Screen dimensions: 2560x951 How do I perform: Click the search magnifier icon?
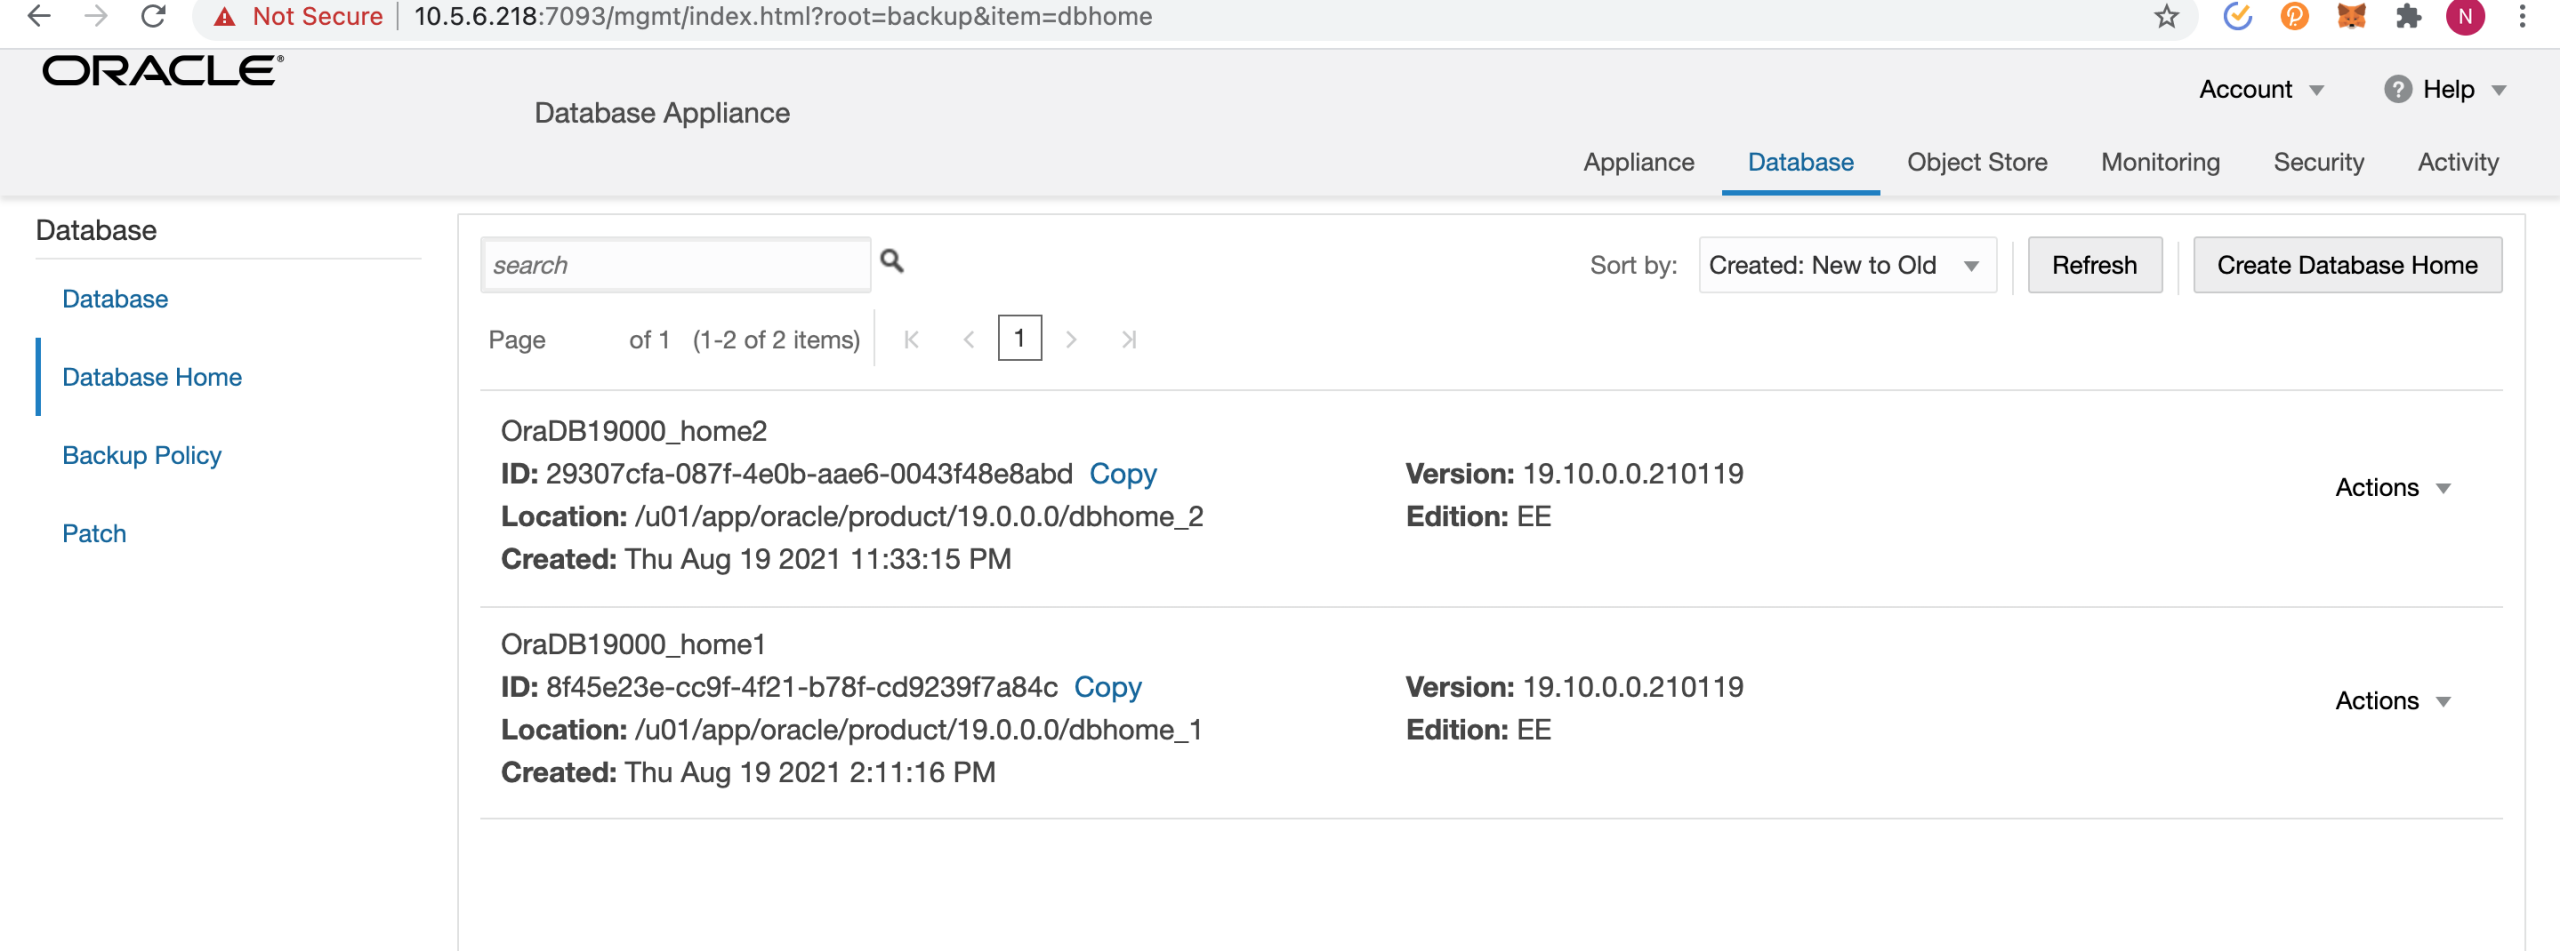(x=892, y=262)
